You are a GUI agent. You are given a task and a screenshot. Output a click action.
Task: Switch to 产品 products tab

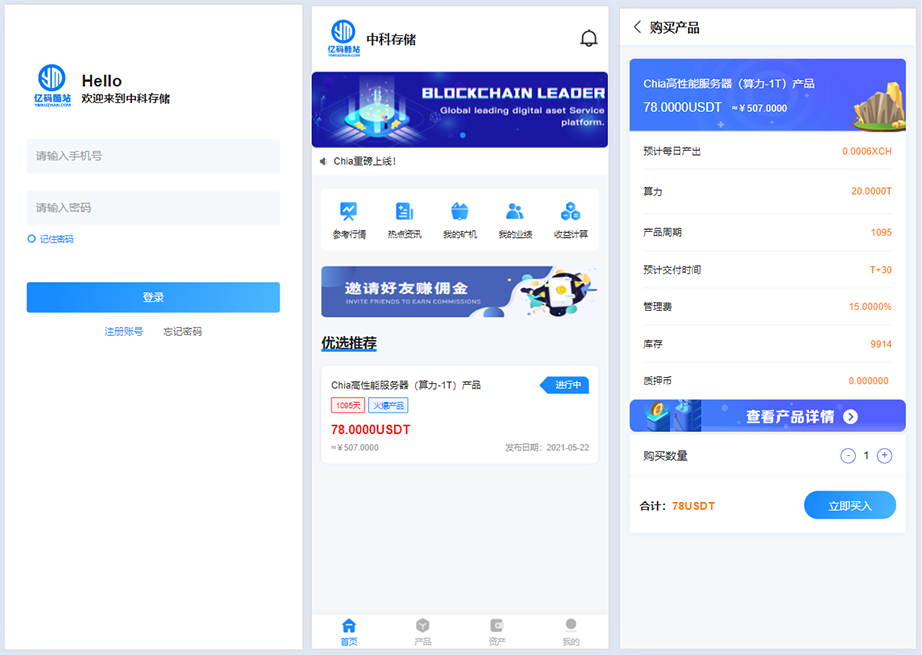click(423, 632)
